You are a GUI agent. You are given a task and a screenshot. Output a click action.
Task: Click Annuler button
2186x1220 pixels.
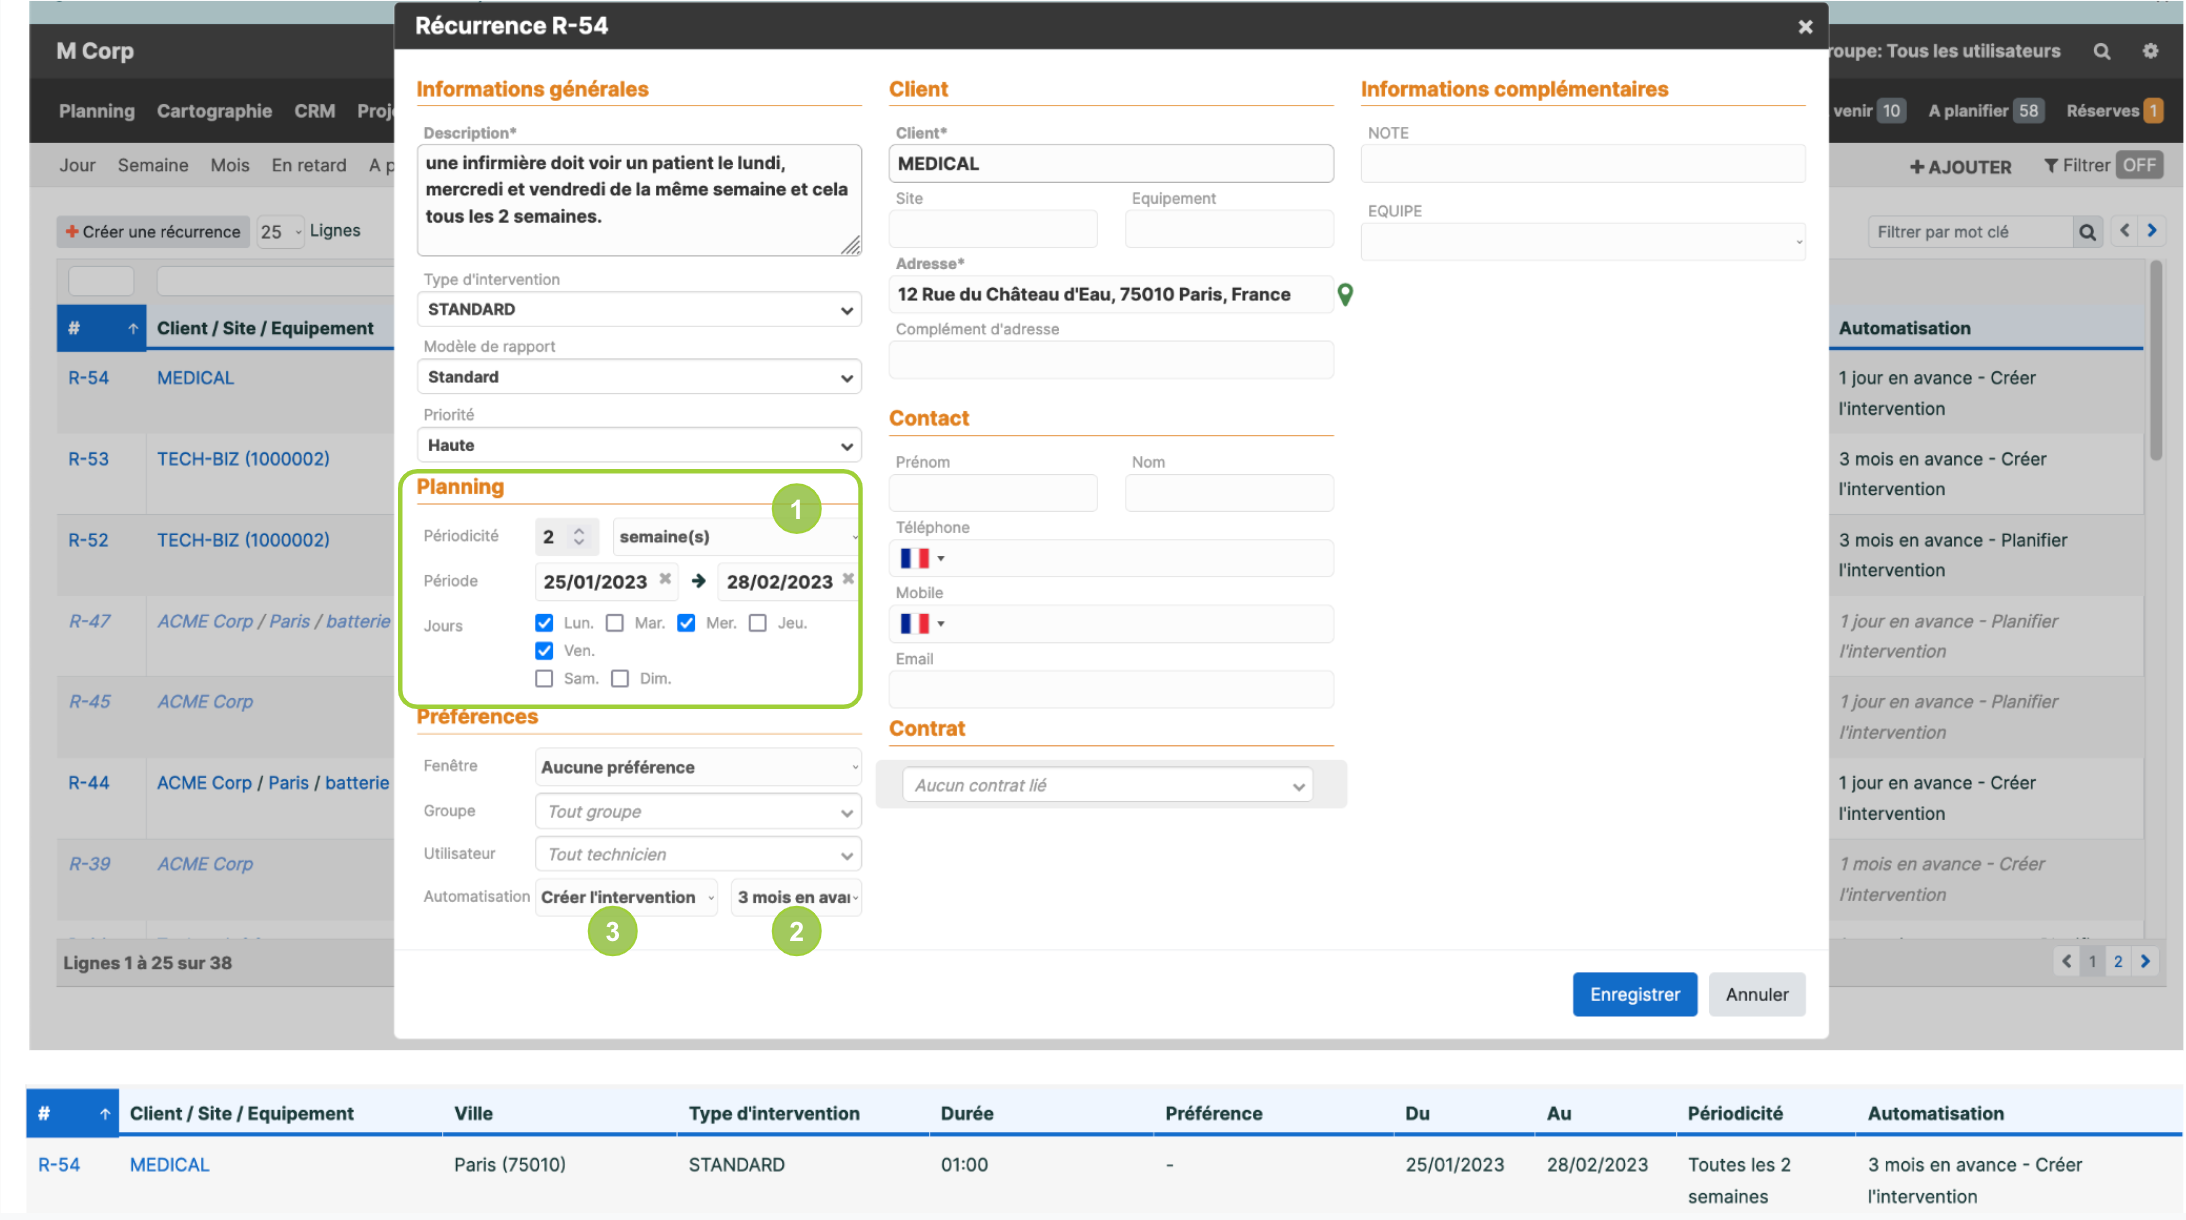point(1756,995)
